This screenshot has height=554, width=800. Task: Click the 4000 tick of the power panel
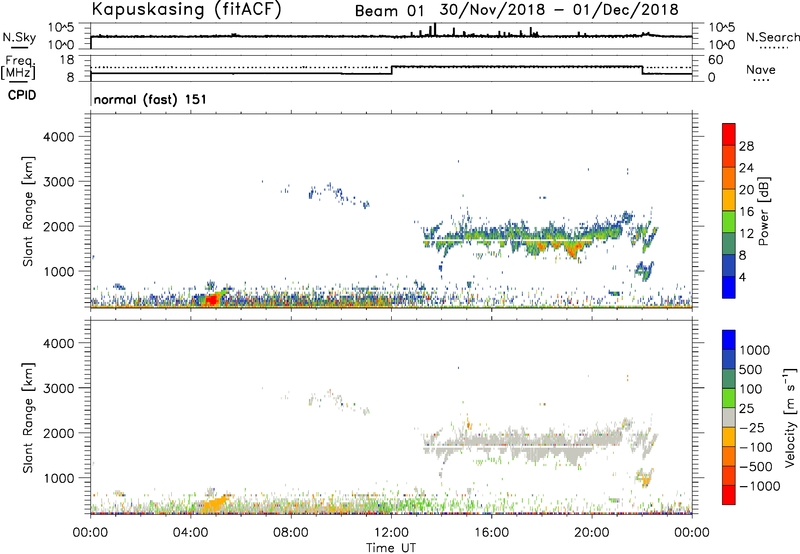[59, 137]
